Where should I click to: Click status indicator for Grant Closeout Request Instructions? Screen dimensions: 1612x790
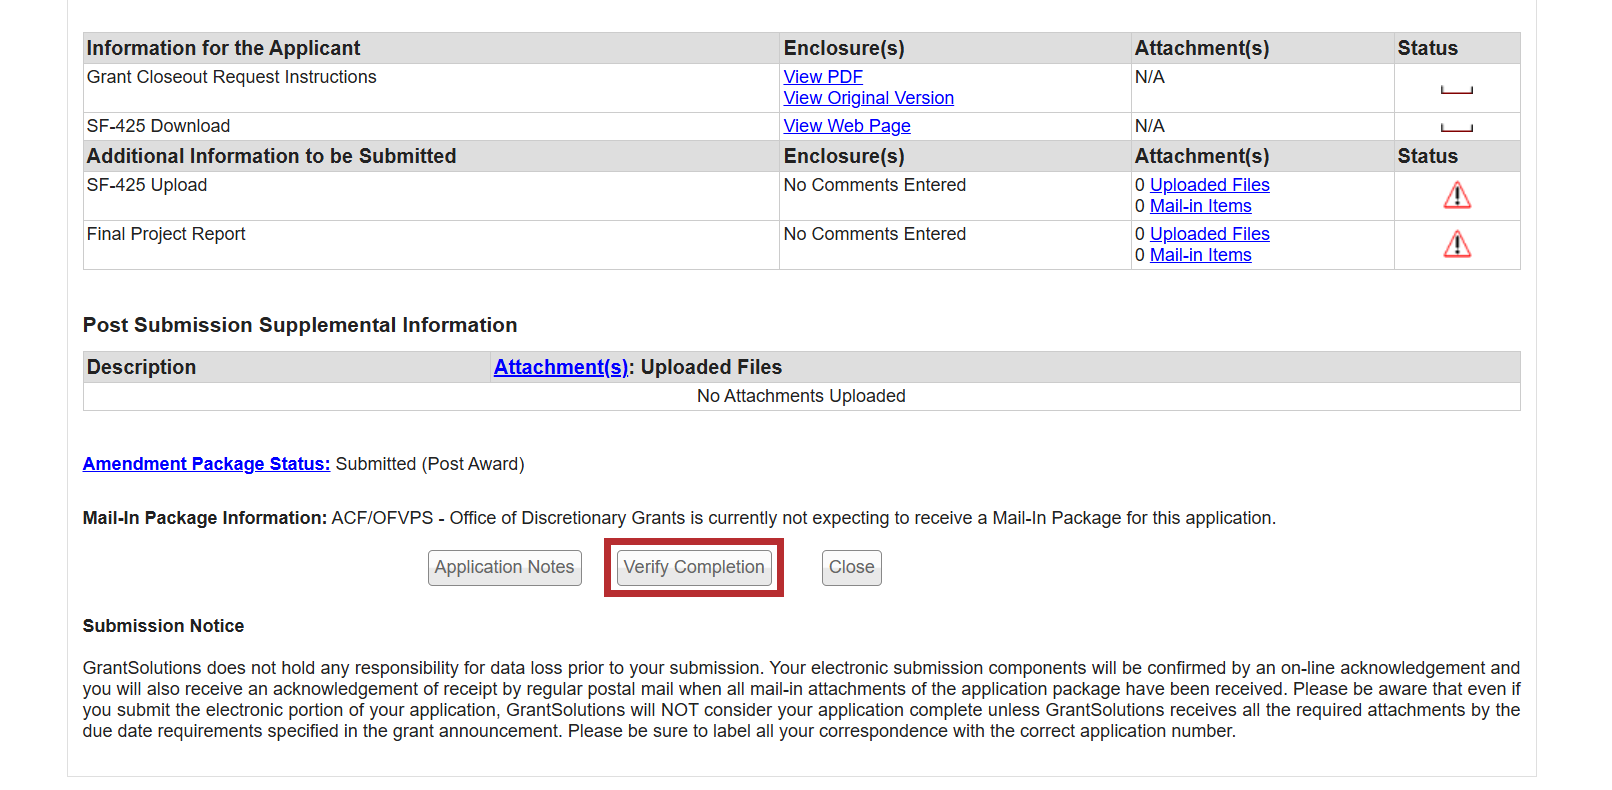click(1456, 90)
